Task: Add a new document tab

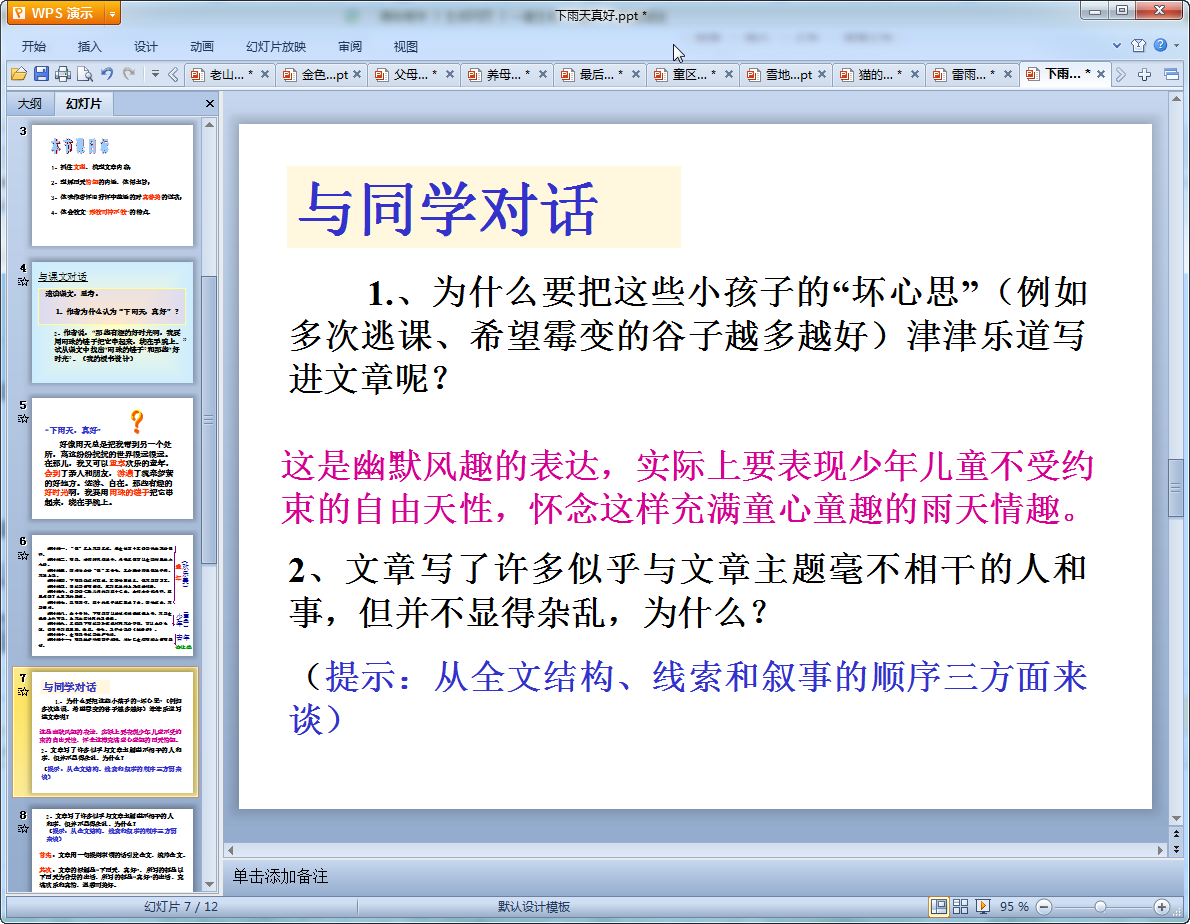Action: point(1144,74)
